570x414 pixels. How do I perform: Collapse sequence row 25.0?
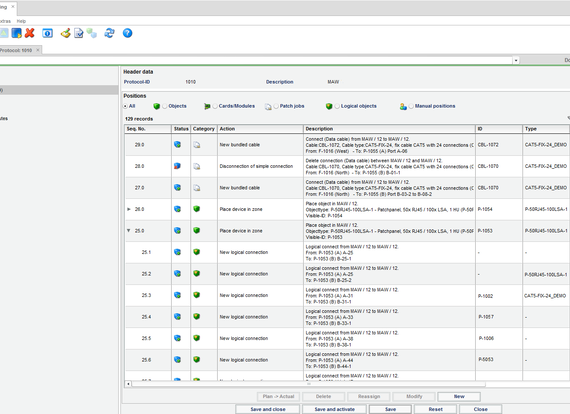click(129, 230)
